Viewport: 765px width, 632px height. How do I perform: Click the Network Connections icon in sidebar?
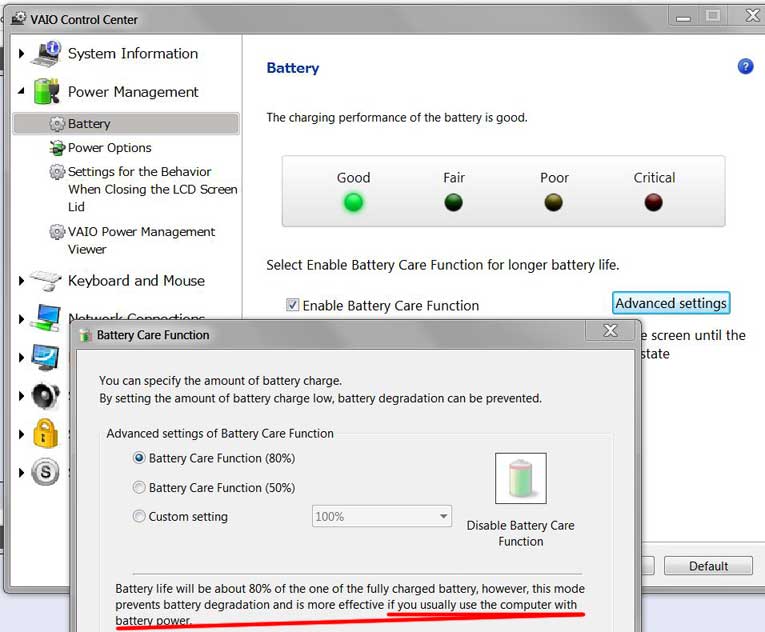point(46,318)
